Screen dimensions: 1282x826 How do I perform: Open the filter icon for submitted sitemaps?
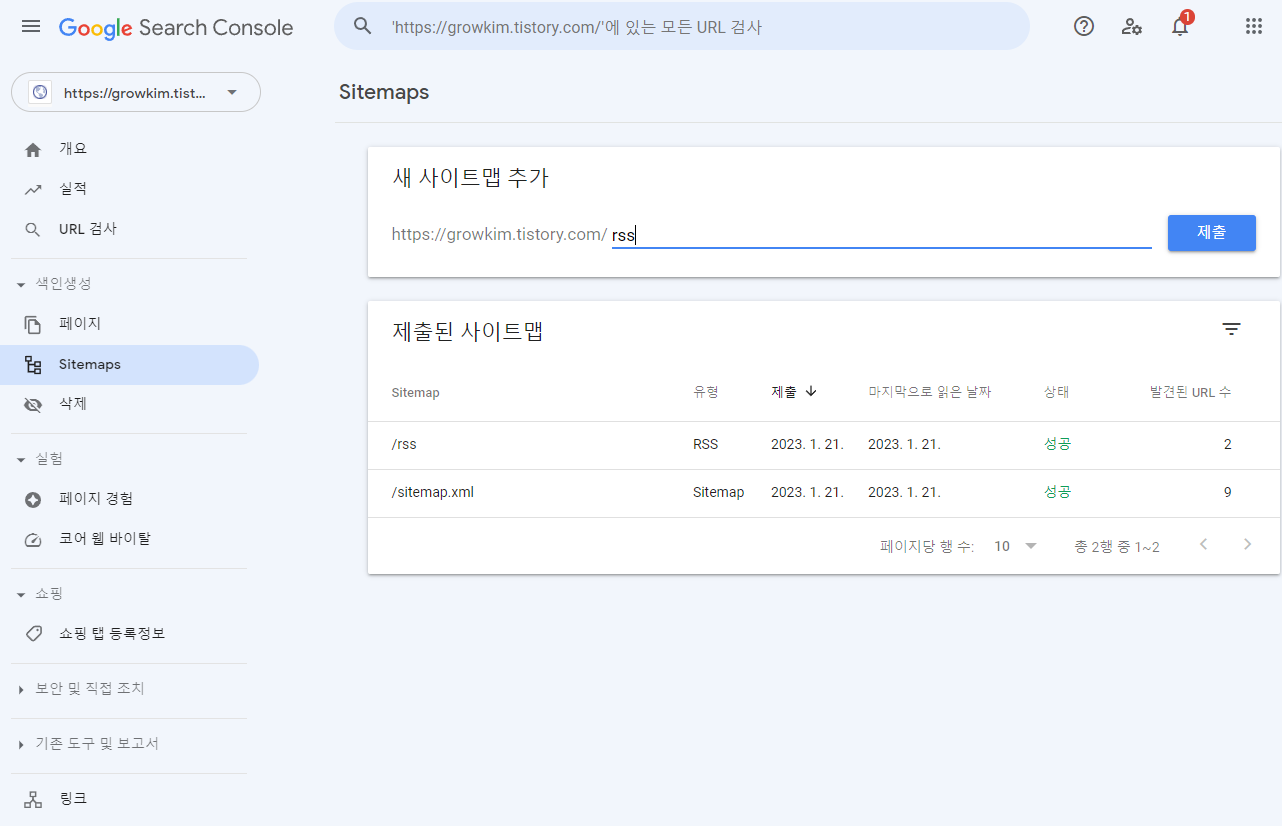[1232, 329]
